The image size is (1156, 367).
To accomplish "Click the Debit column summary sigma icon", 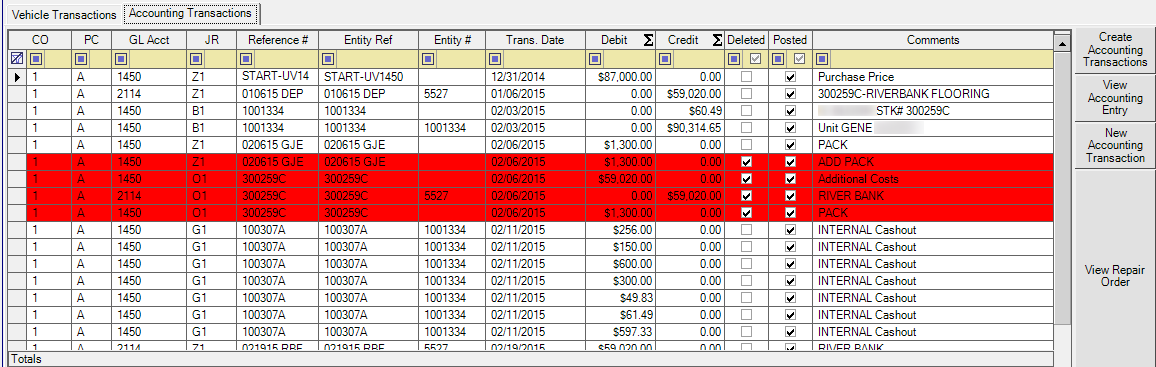I will (648, 41).
